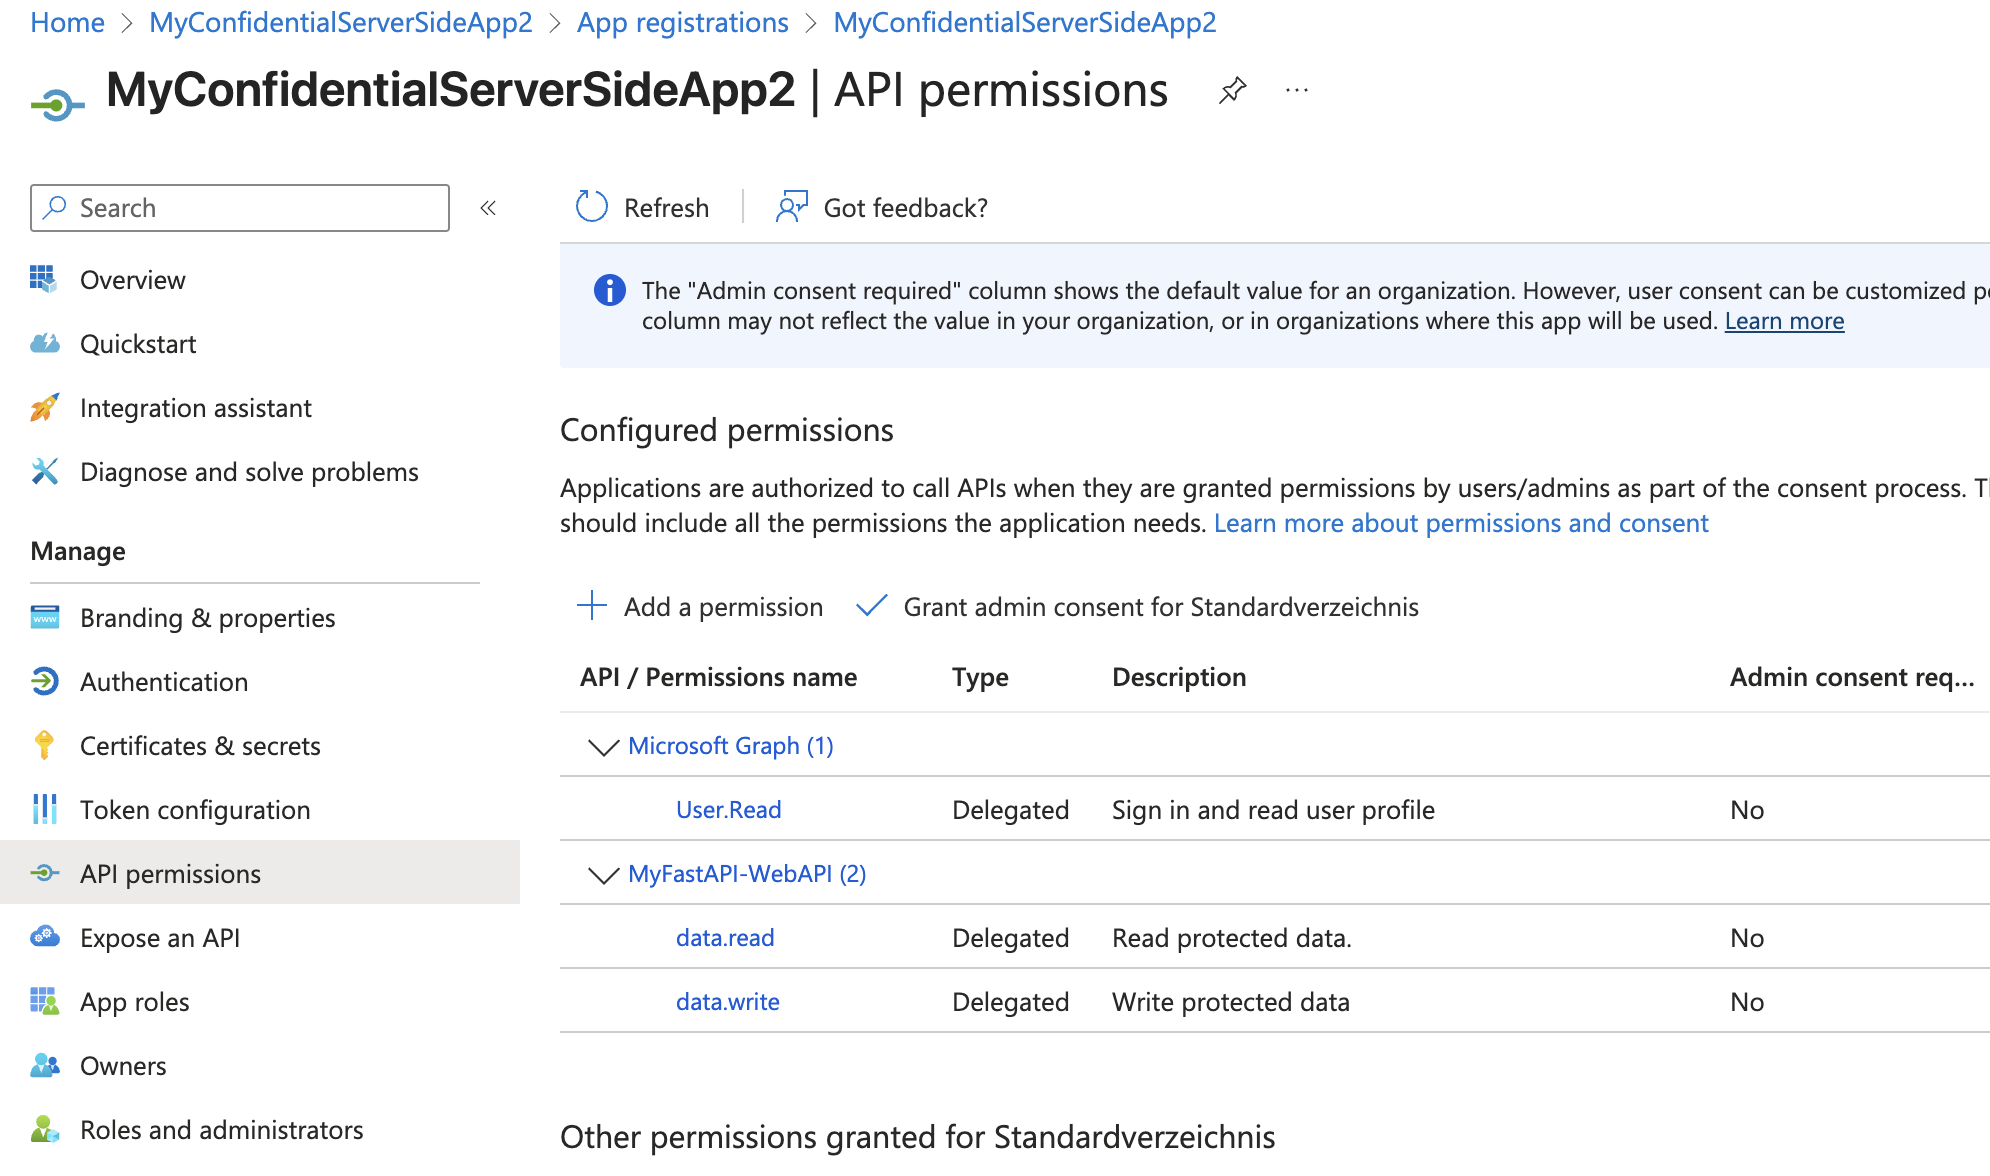Collapse the left sidebar menu
This screenshot has height=1176, width=1990.
pos(488,208)
